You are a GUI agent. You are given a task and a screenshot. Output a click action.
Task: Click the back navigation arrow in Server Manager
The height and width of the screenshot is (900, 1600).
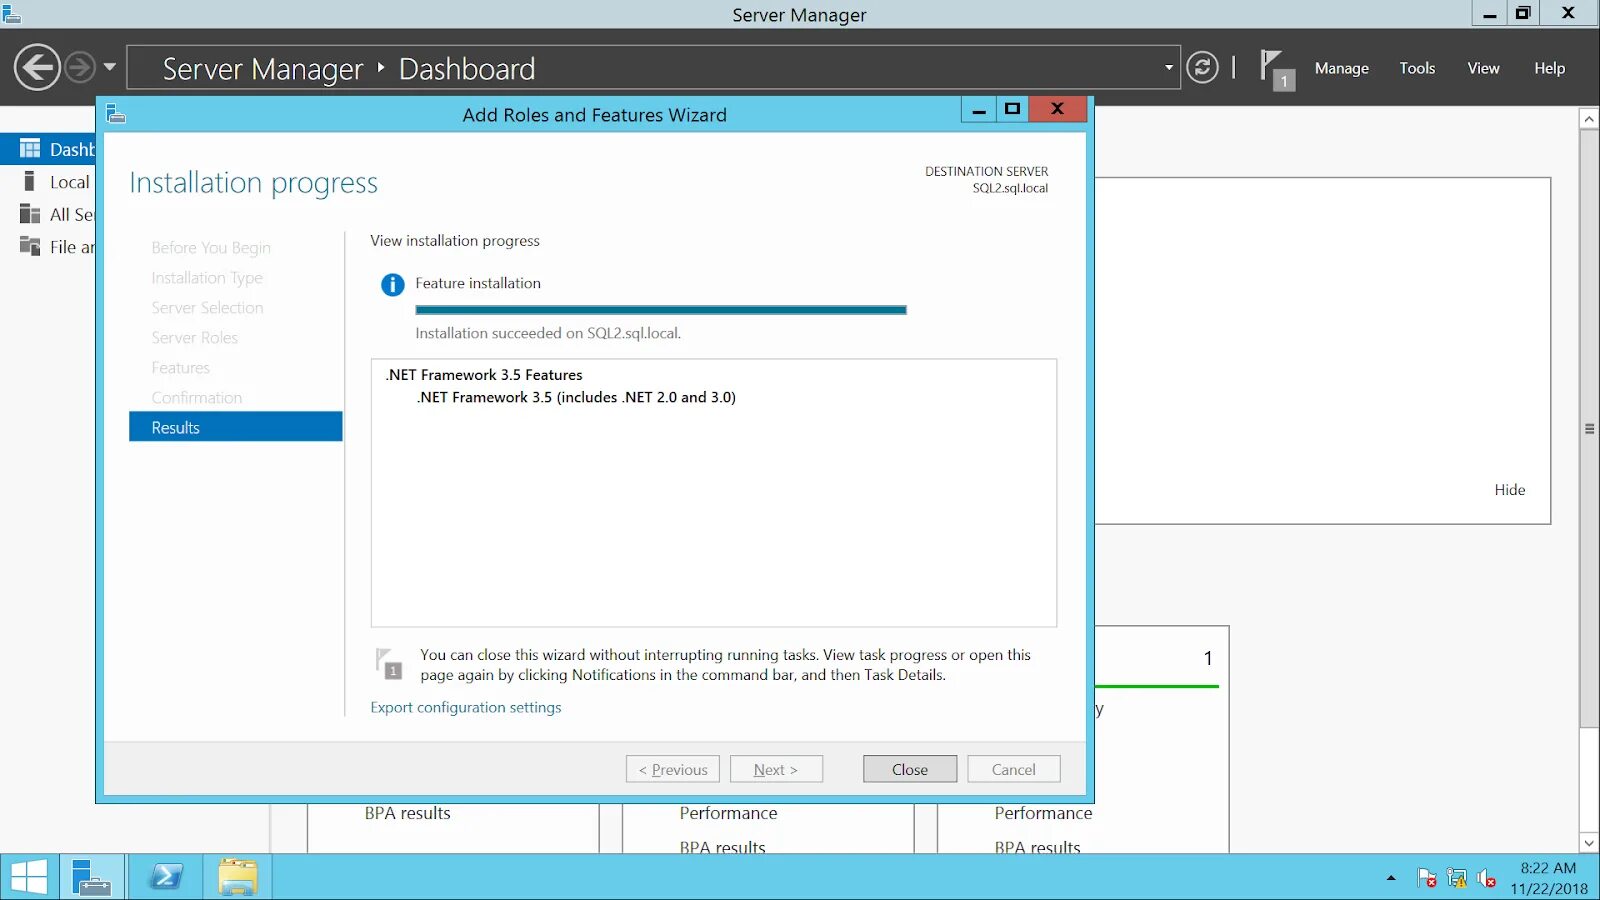[x=37, y=68]
